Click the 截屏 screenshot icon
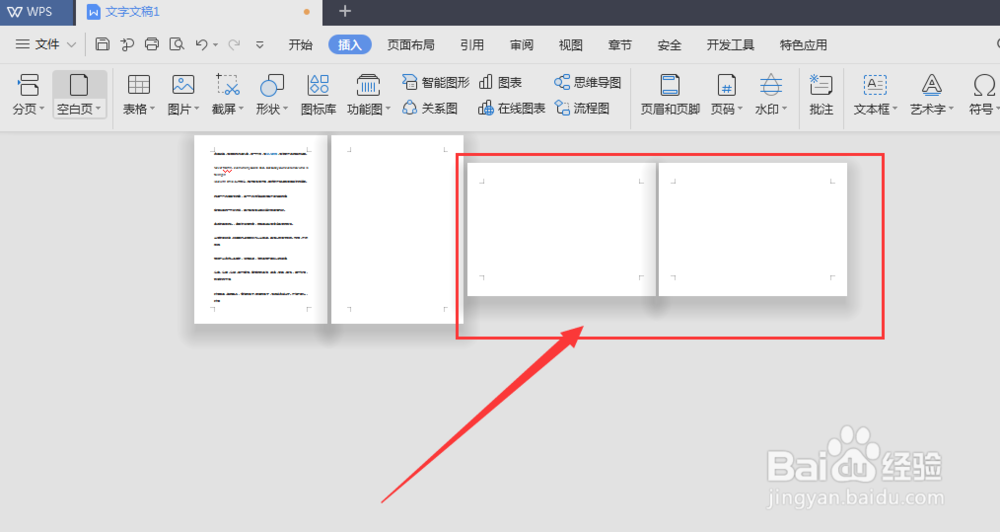 [x=228, y=84]
